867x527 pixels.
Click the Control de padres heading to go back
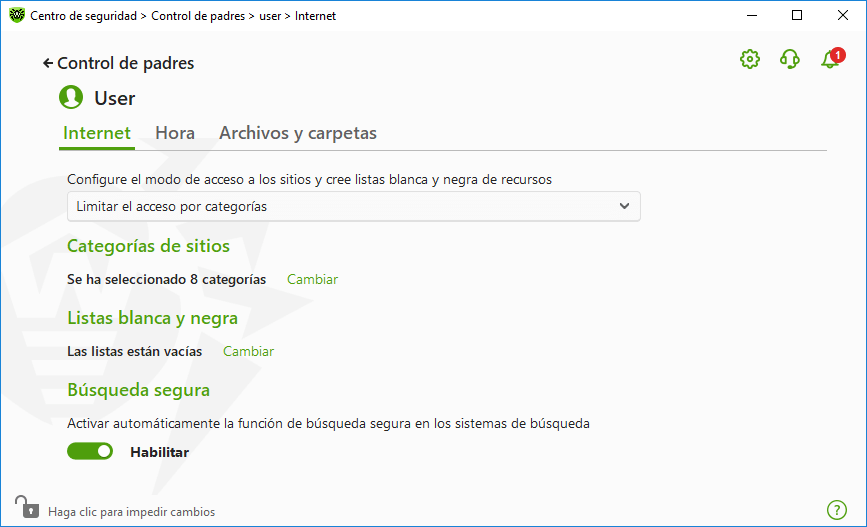[x=126, y=64]
